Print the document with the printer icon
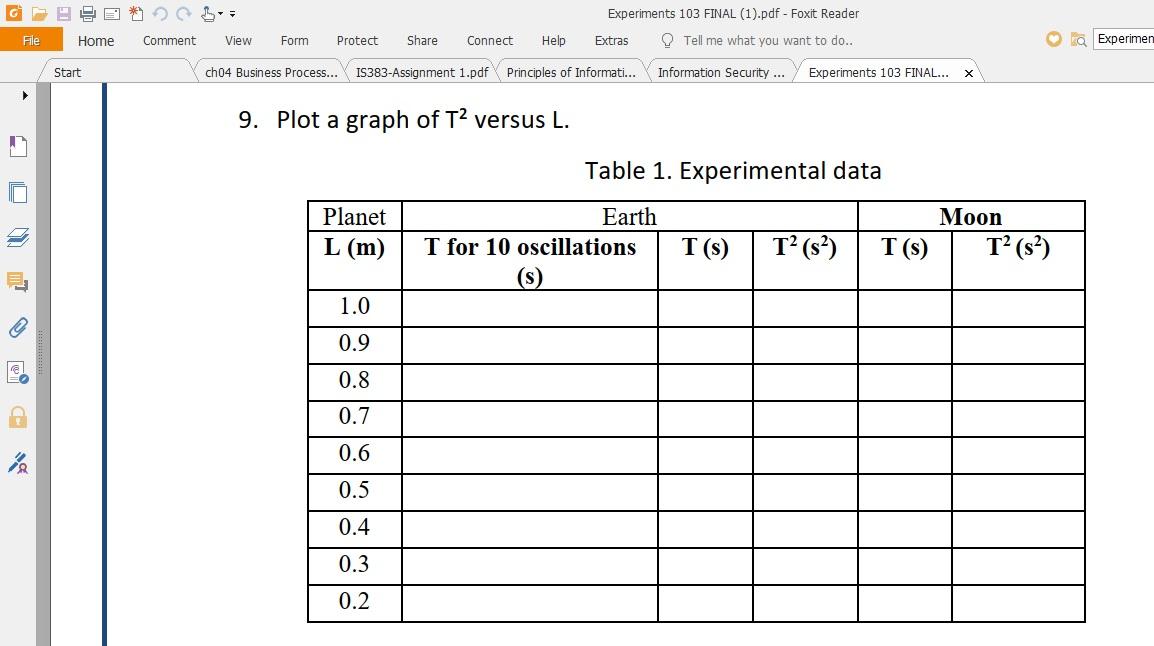Image resolution: width=1154 pixels, height=646 pixels. [88, 13]
